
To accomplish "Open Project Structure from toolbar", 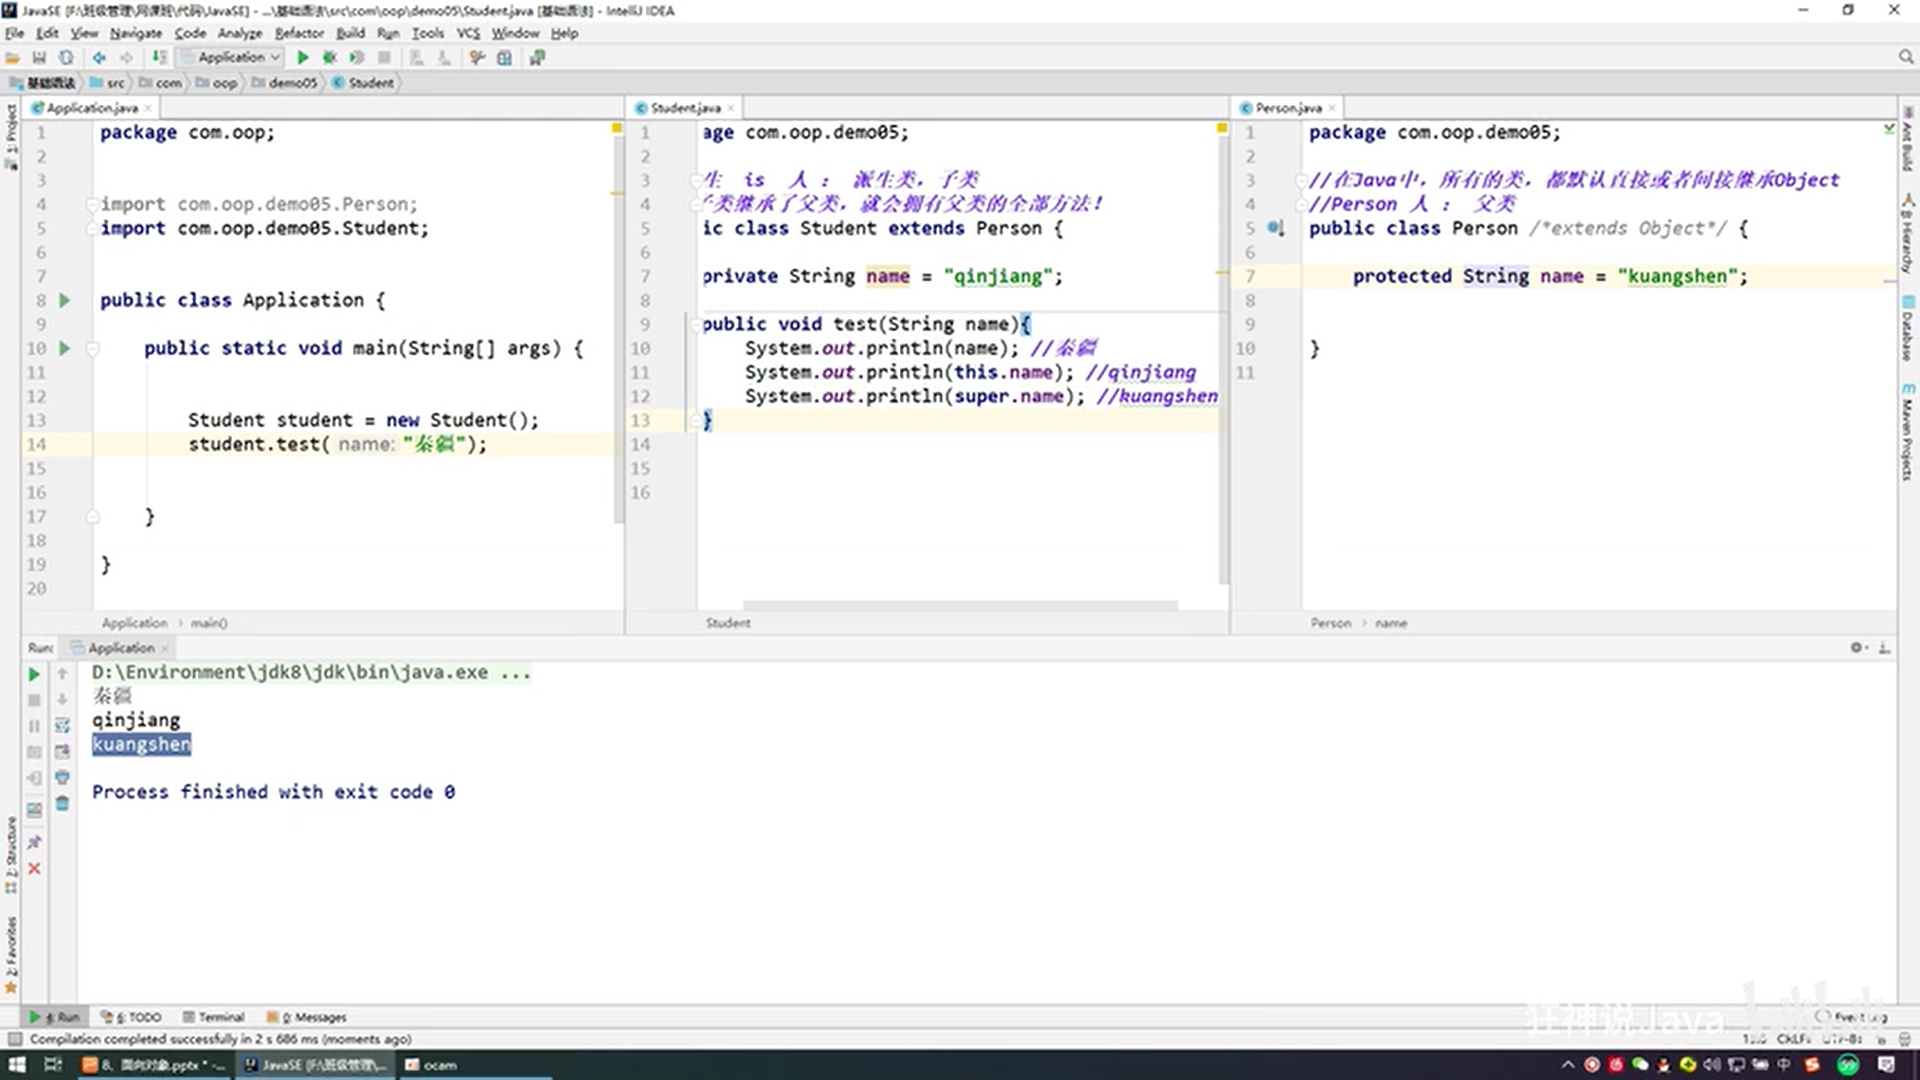I will [504, 58].
